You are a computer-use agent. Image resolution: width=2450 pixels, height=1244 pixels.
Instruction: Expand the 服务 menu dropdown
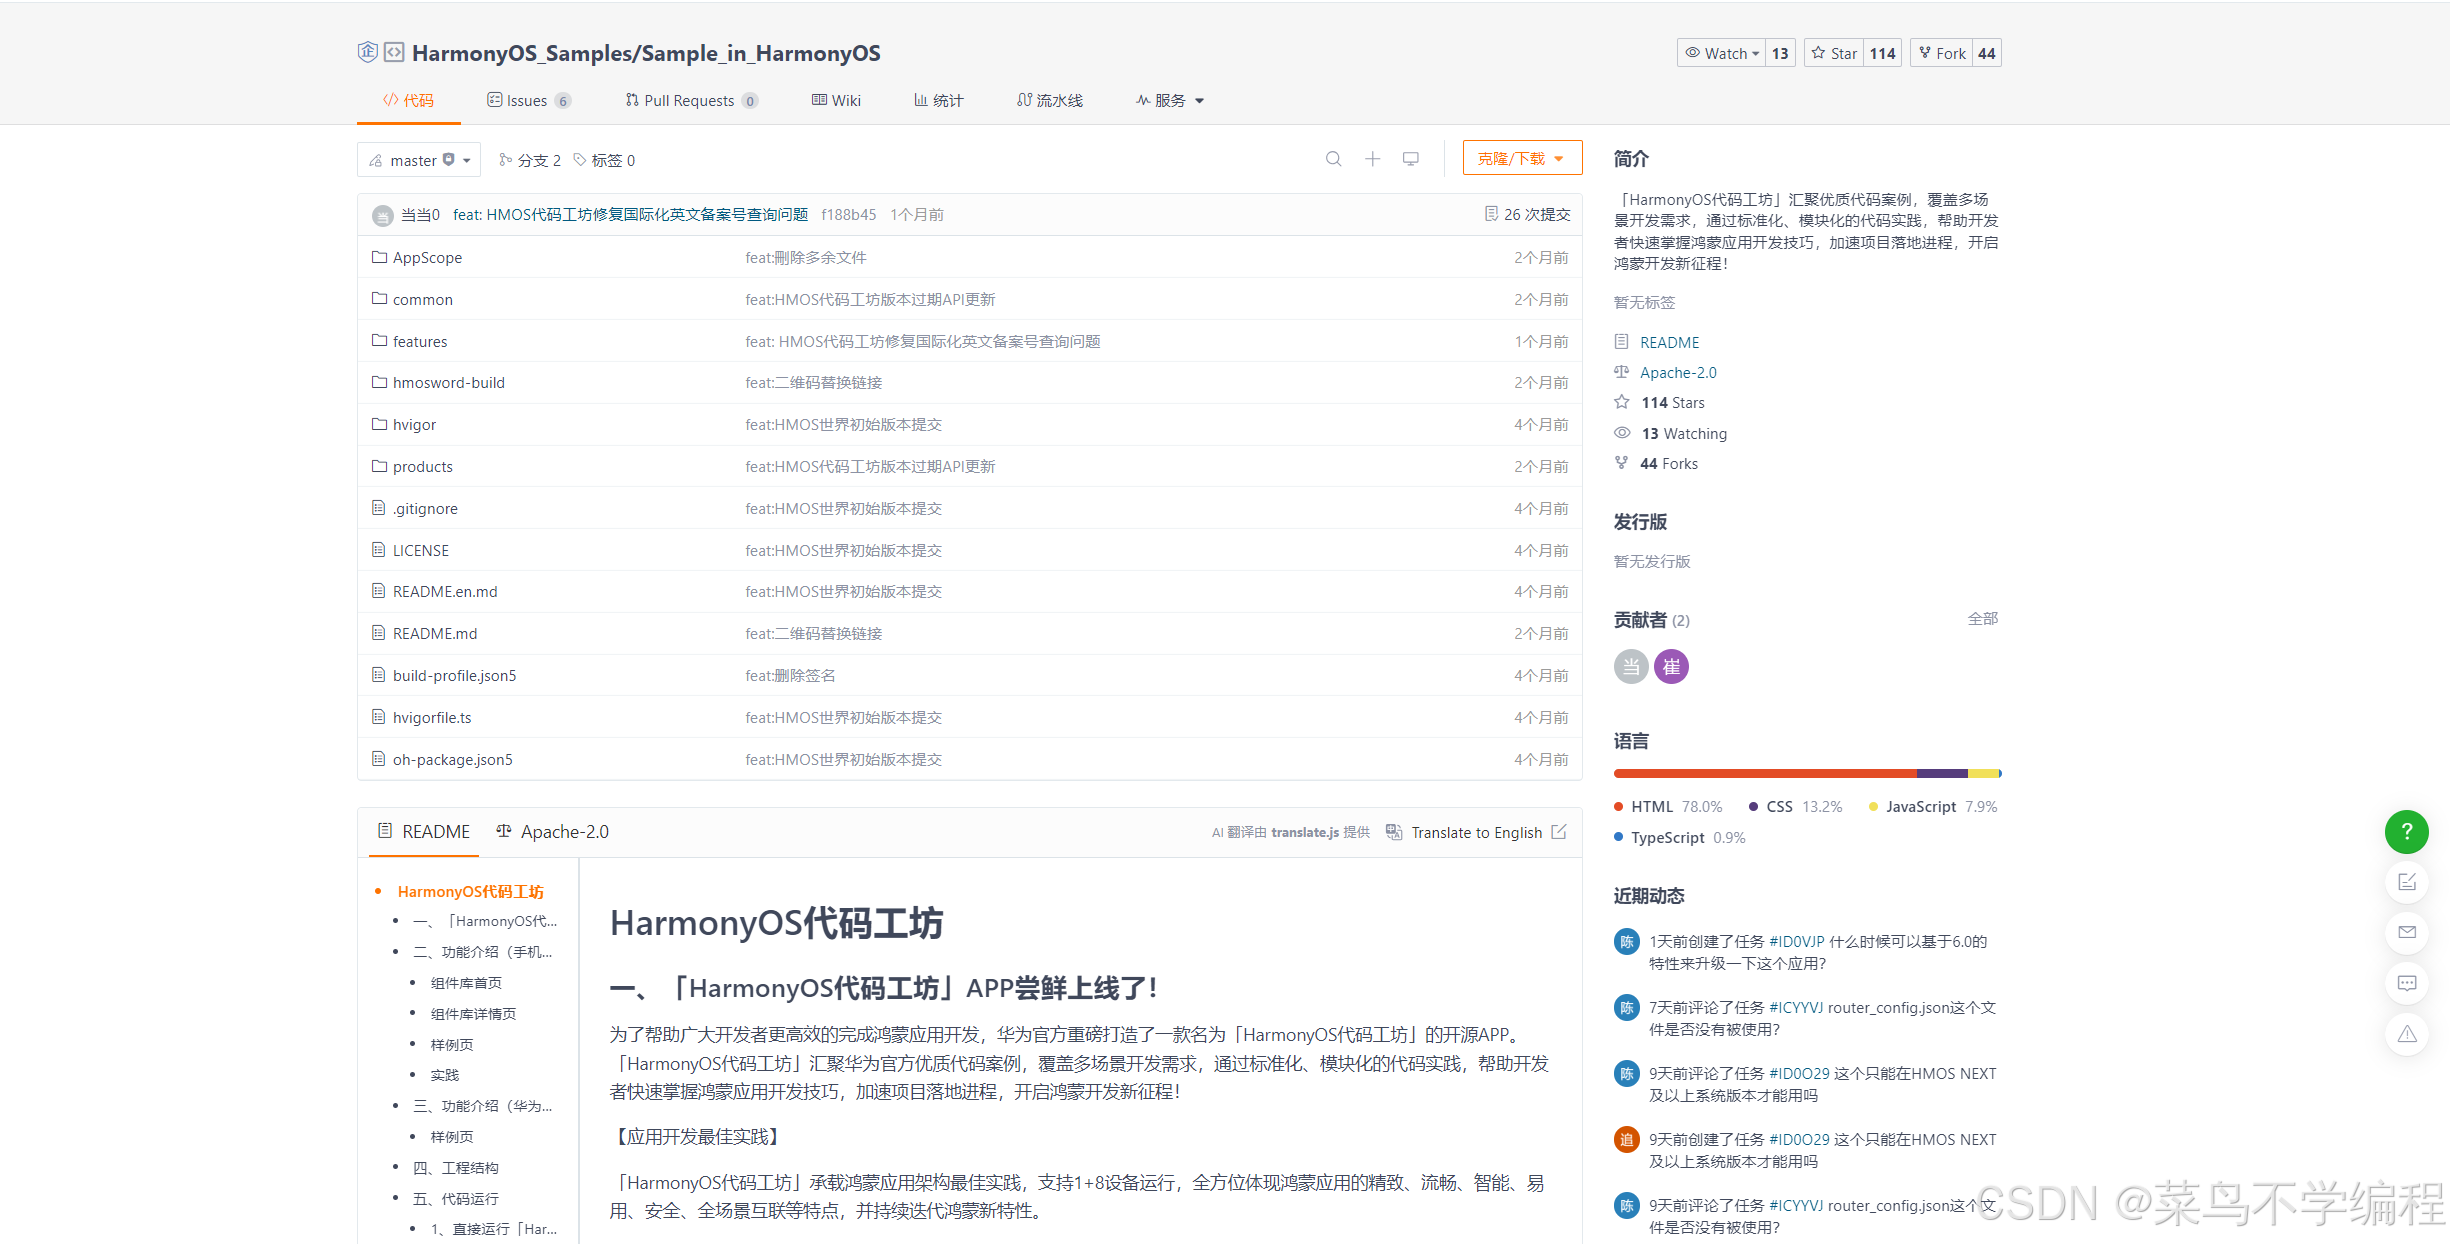pyautogui.click(x=1169, y=100)
